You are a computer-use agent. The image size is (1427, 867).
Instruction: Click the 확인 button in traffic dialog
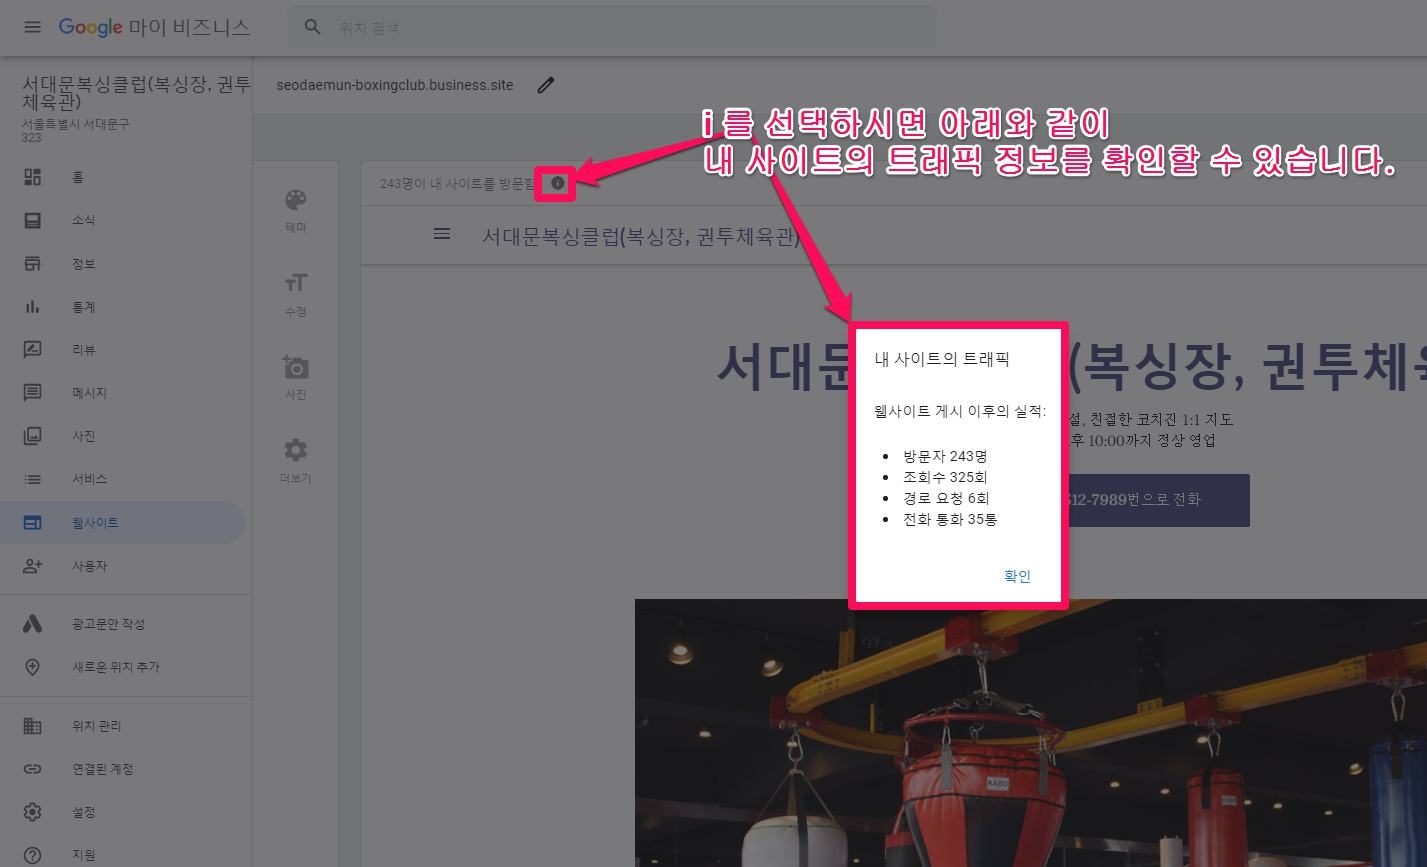[x=1016, y=576]
